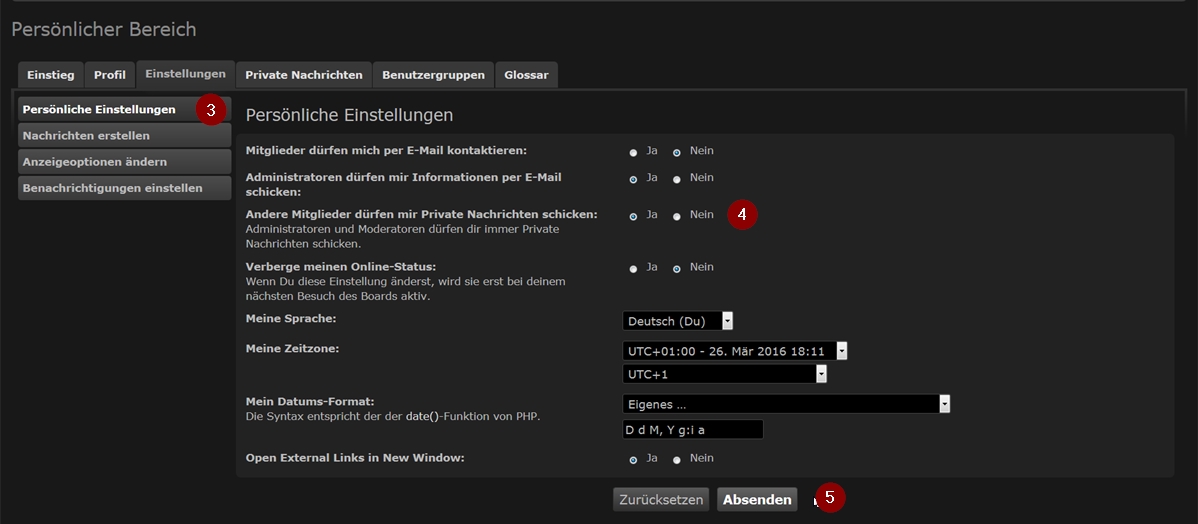The height and width of the screenshot is (524, 1198).
Task: Open Nachrichten erstellen in sidebar
Action: point(125,135)
